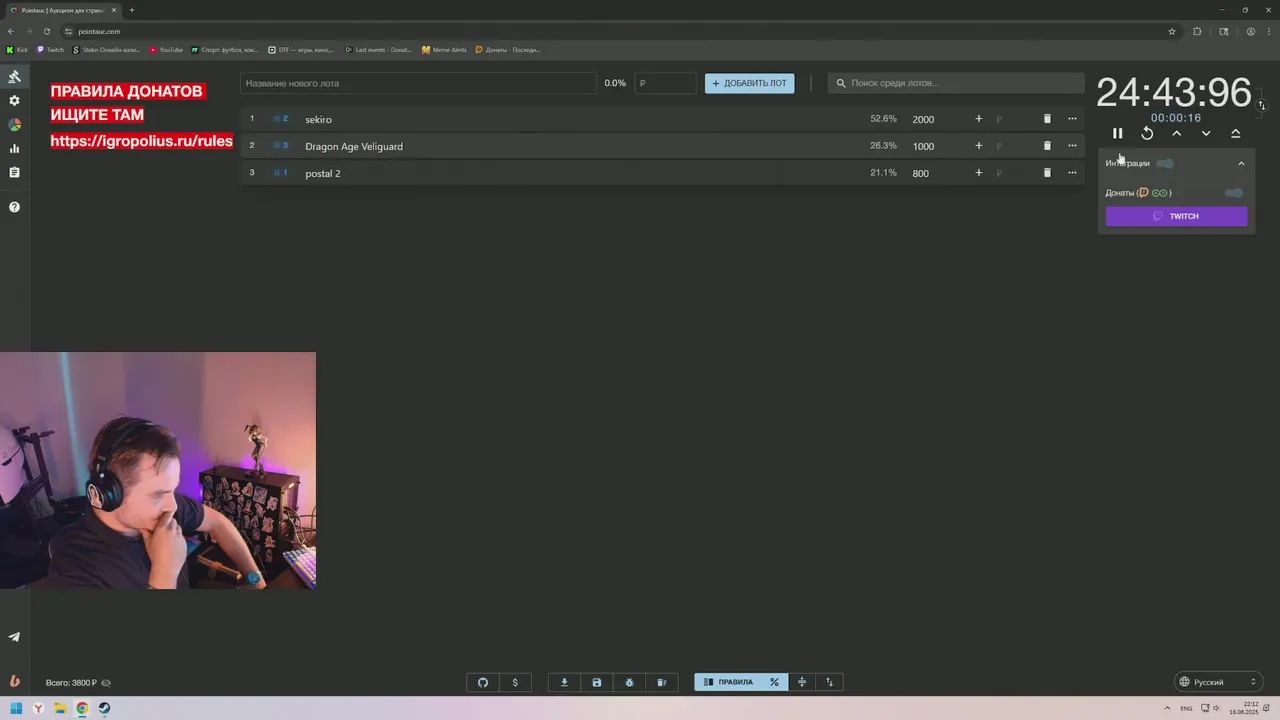The width and height of the screenshot is (1280, 720).
Task: Reset the auction timer
Action: pos(1147,133)
